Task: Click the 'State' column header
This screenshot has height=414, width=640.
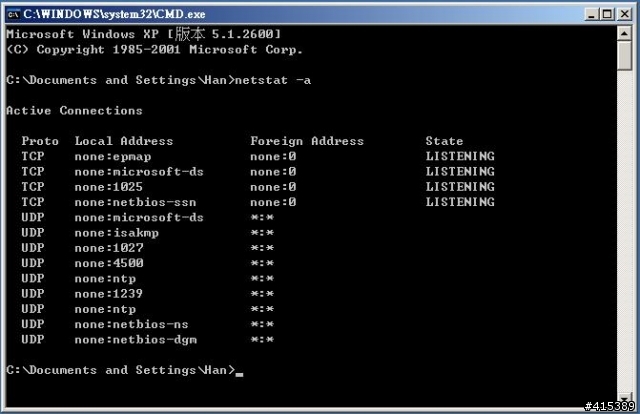Action: 444,141
